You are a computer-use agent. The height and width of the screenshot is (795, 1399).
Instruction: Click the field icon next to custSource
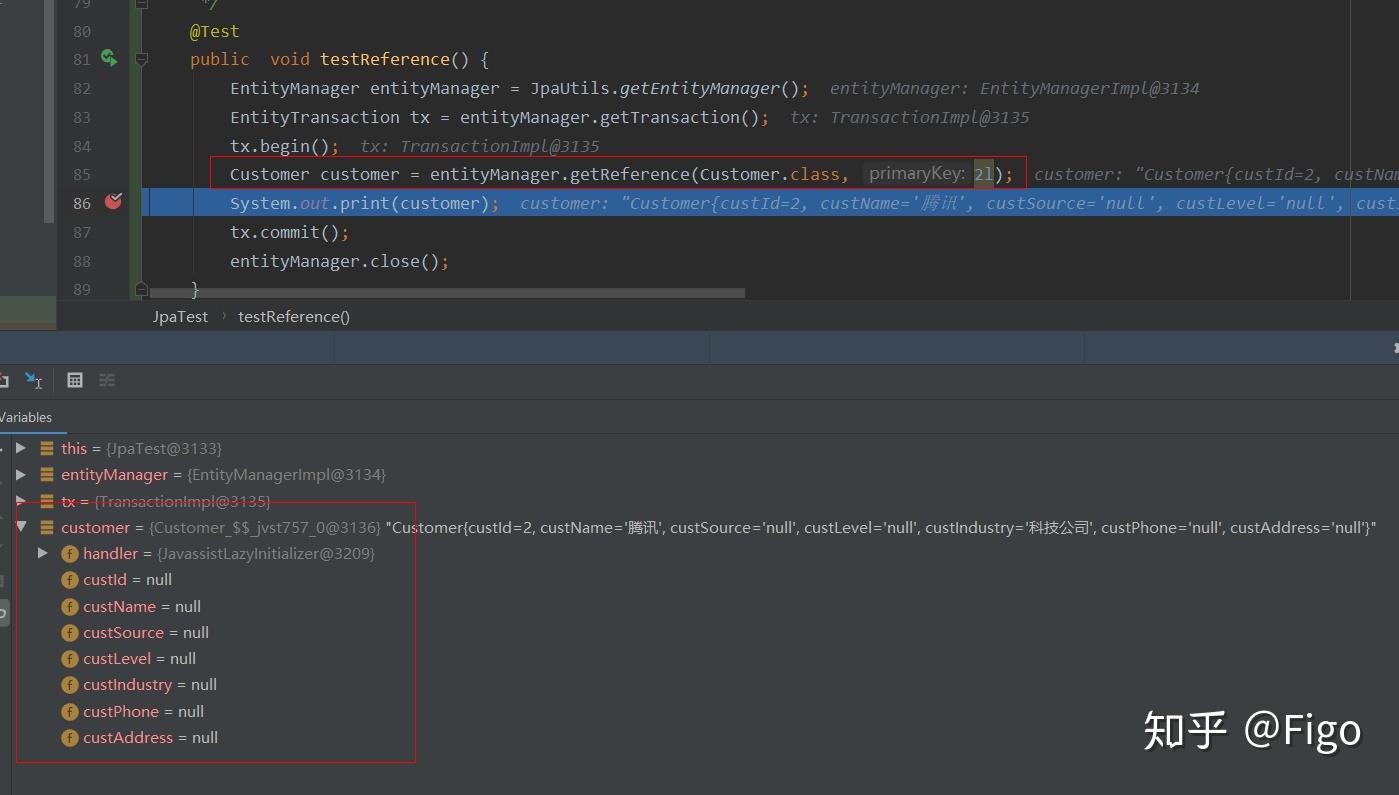(x=69, y=632)
